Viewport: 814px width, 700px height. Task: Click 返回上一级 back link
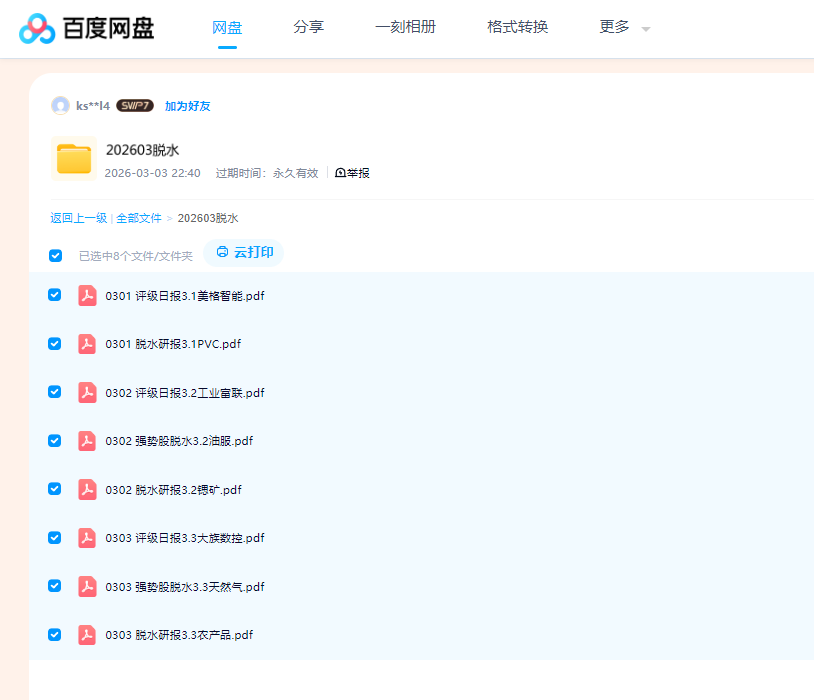(78, 218)
